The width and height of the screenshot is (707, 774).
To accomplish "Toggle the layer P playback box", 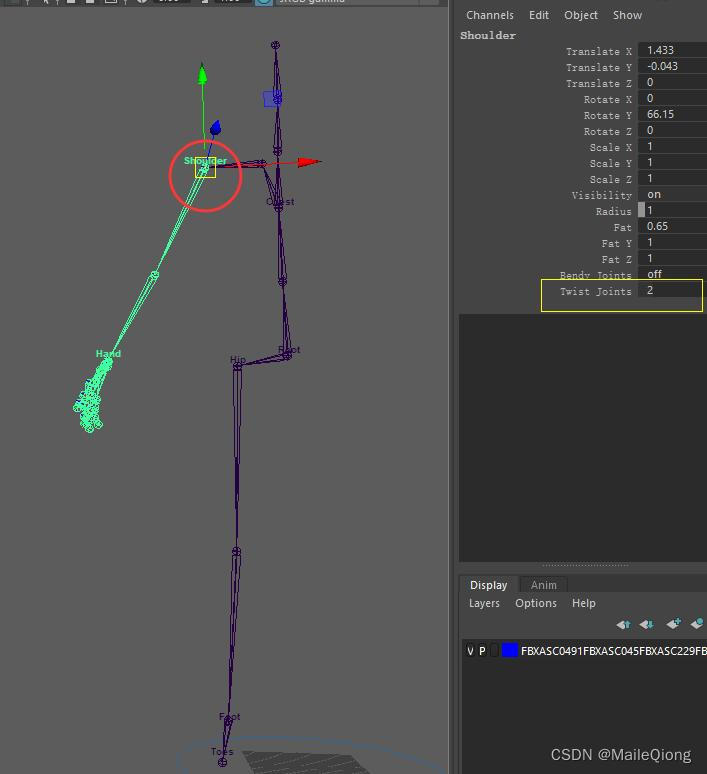I will click(x=482, y=651).
